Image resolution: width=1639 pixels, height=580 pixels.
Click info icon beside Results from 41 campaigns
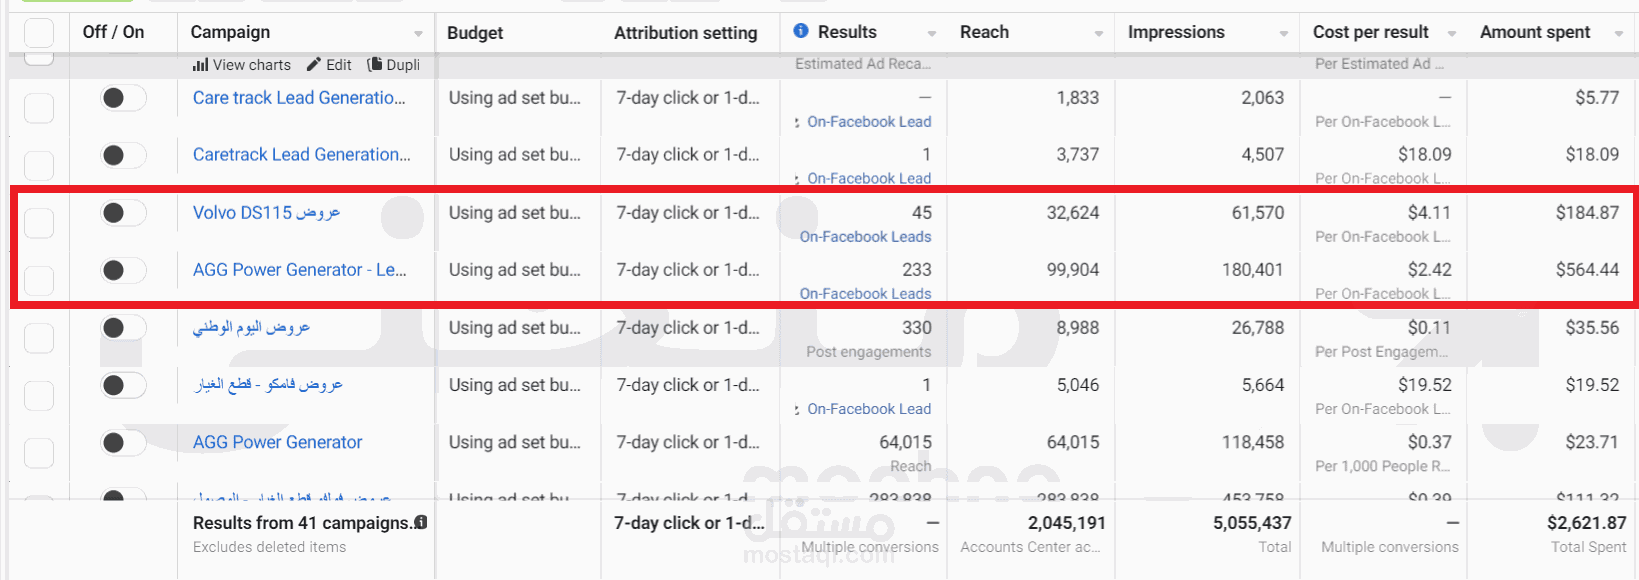[x=421, y=522]
